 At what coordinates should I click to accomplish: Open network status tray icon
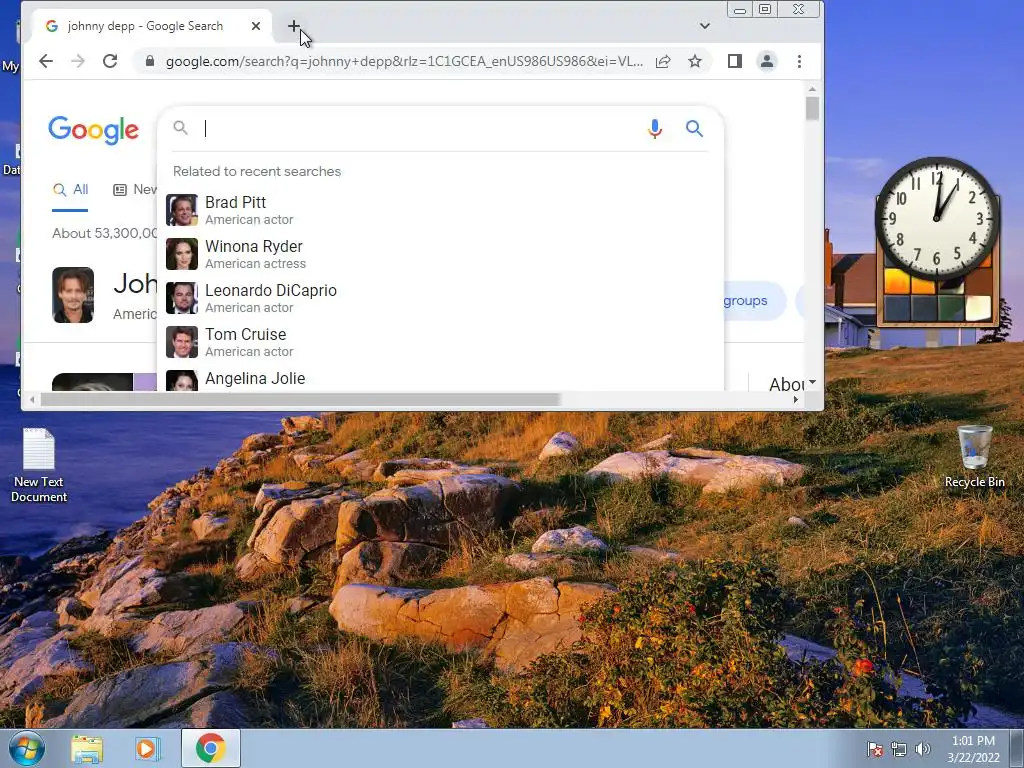(899, 749)
